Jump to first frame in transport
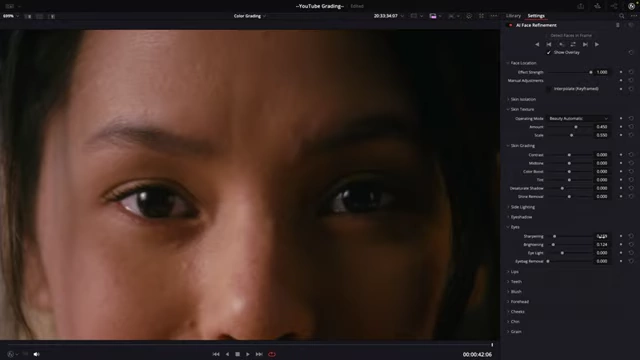This screenshot has width=640, height=360. pyautogui.click(x=216, y=354)
